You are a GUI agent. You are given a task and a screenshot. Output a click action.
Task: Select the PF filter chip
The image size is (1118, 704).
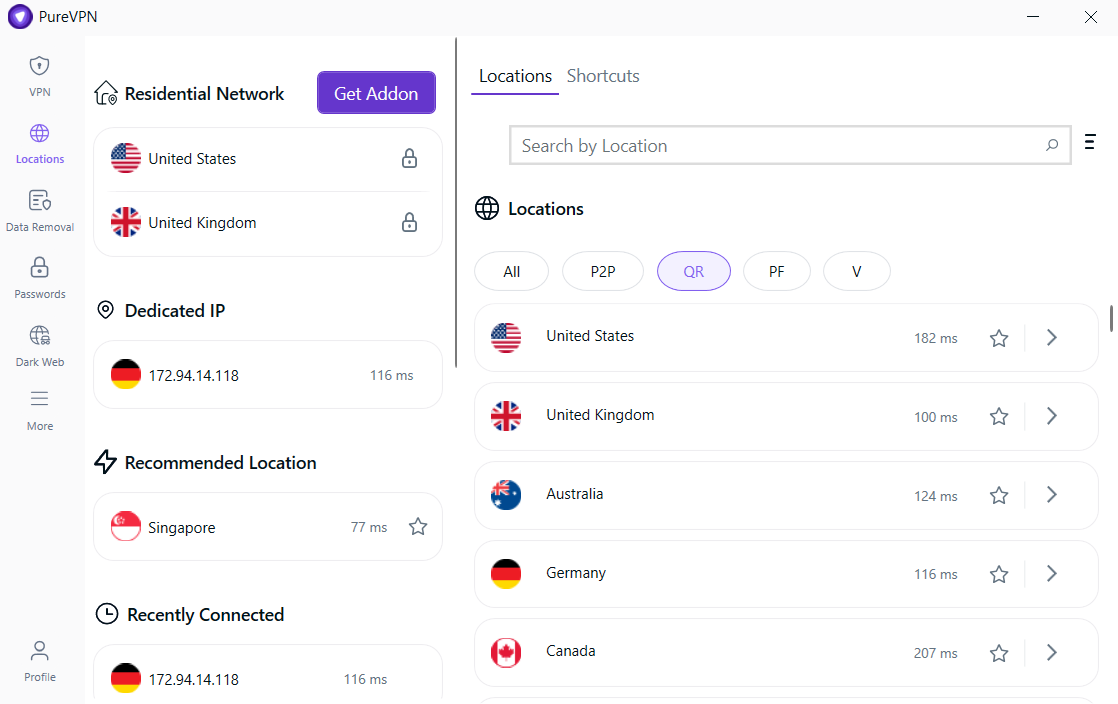(776, 272)
